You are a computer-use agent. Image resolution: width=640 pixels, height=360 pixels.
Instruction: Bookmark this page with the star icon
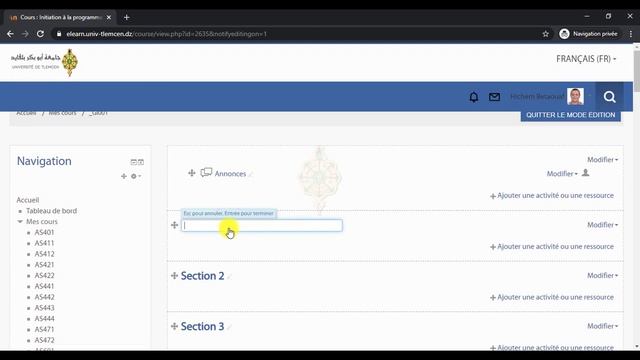point(546,34)
